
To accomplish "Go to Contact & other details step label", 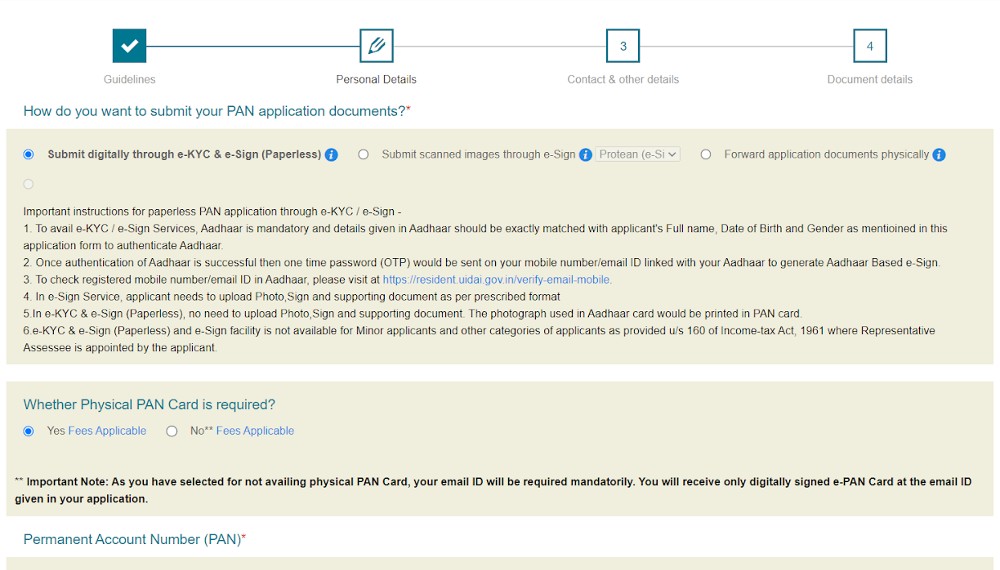I will coord(623,79).
